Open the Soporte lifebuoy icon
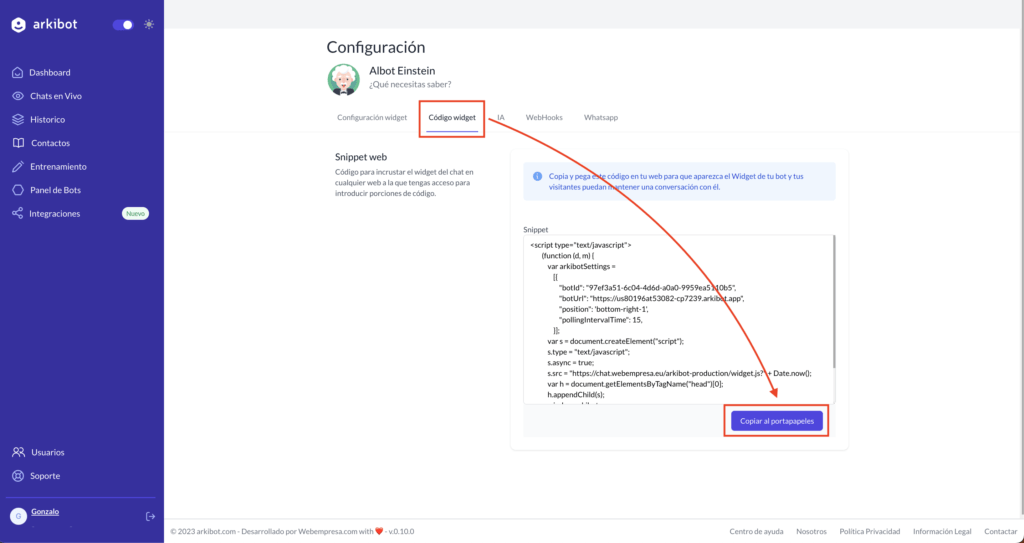The height and width of the screenshot is (543, 1024). (x=18, y=476)
